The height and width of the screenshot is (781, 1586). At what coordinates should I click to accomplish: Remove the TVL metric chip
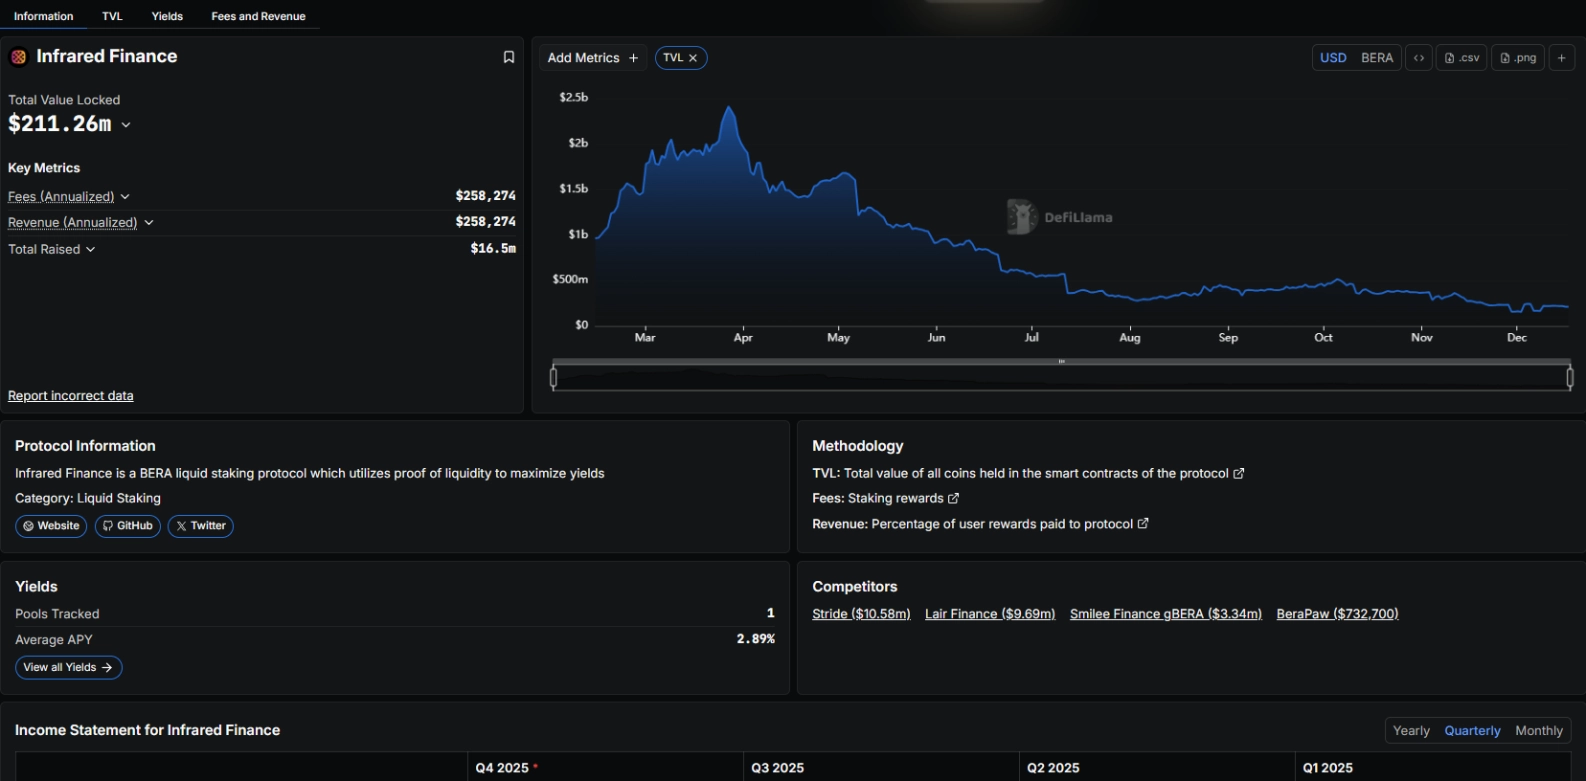tap(693, 58)
